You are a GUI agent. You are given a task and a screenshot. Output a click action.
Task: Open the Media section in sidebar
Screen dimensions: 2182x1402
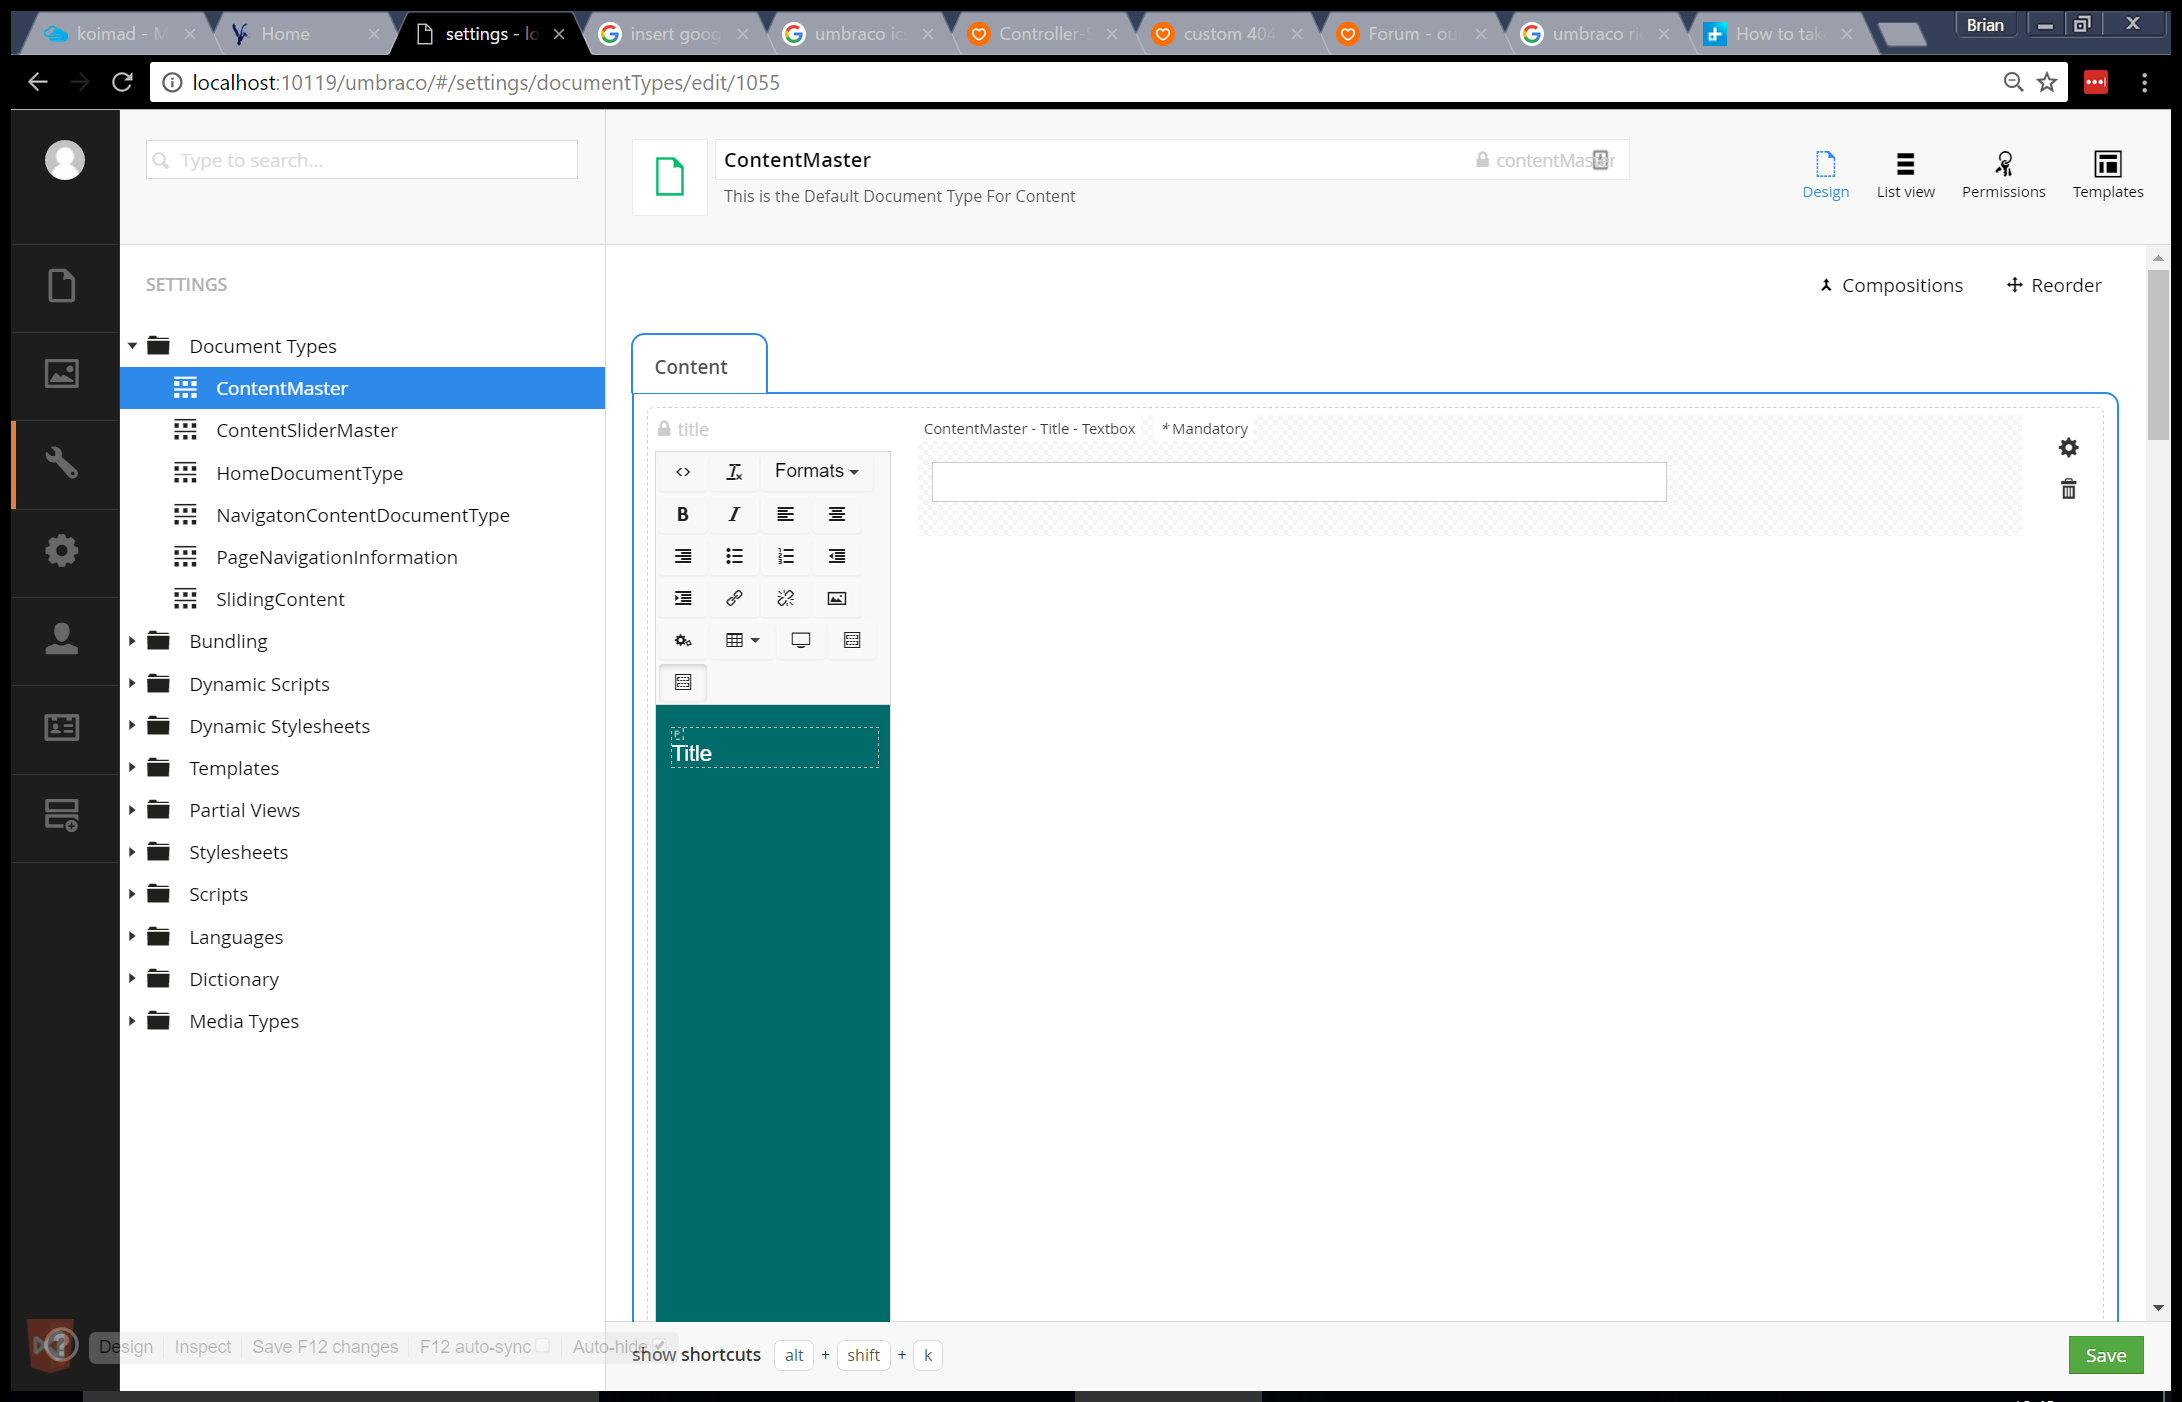tap(62, 374)
